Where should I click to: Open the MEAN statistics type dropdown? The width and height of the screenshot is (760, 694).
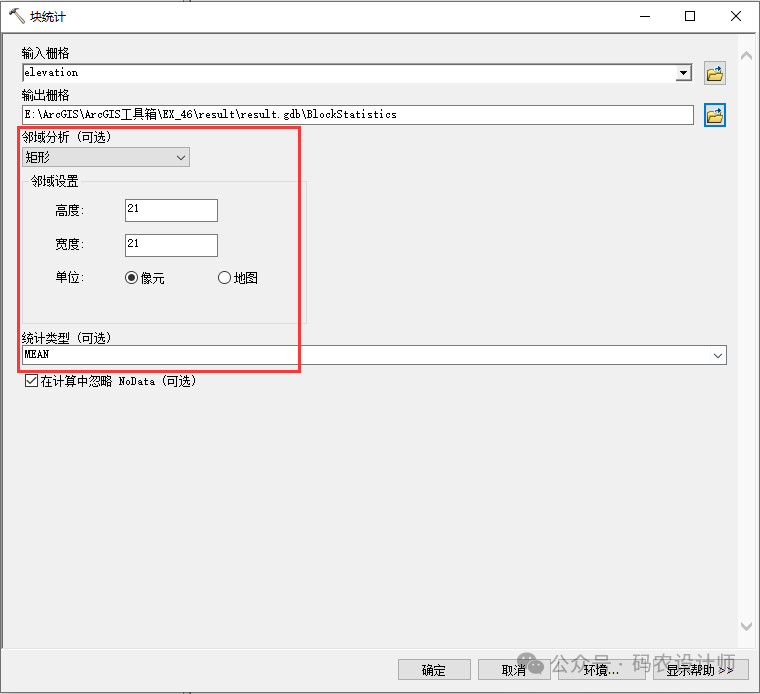pyautogui.click(x=718, y=355)
